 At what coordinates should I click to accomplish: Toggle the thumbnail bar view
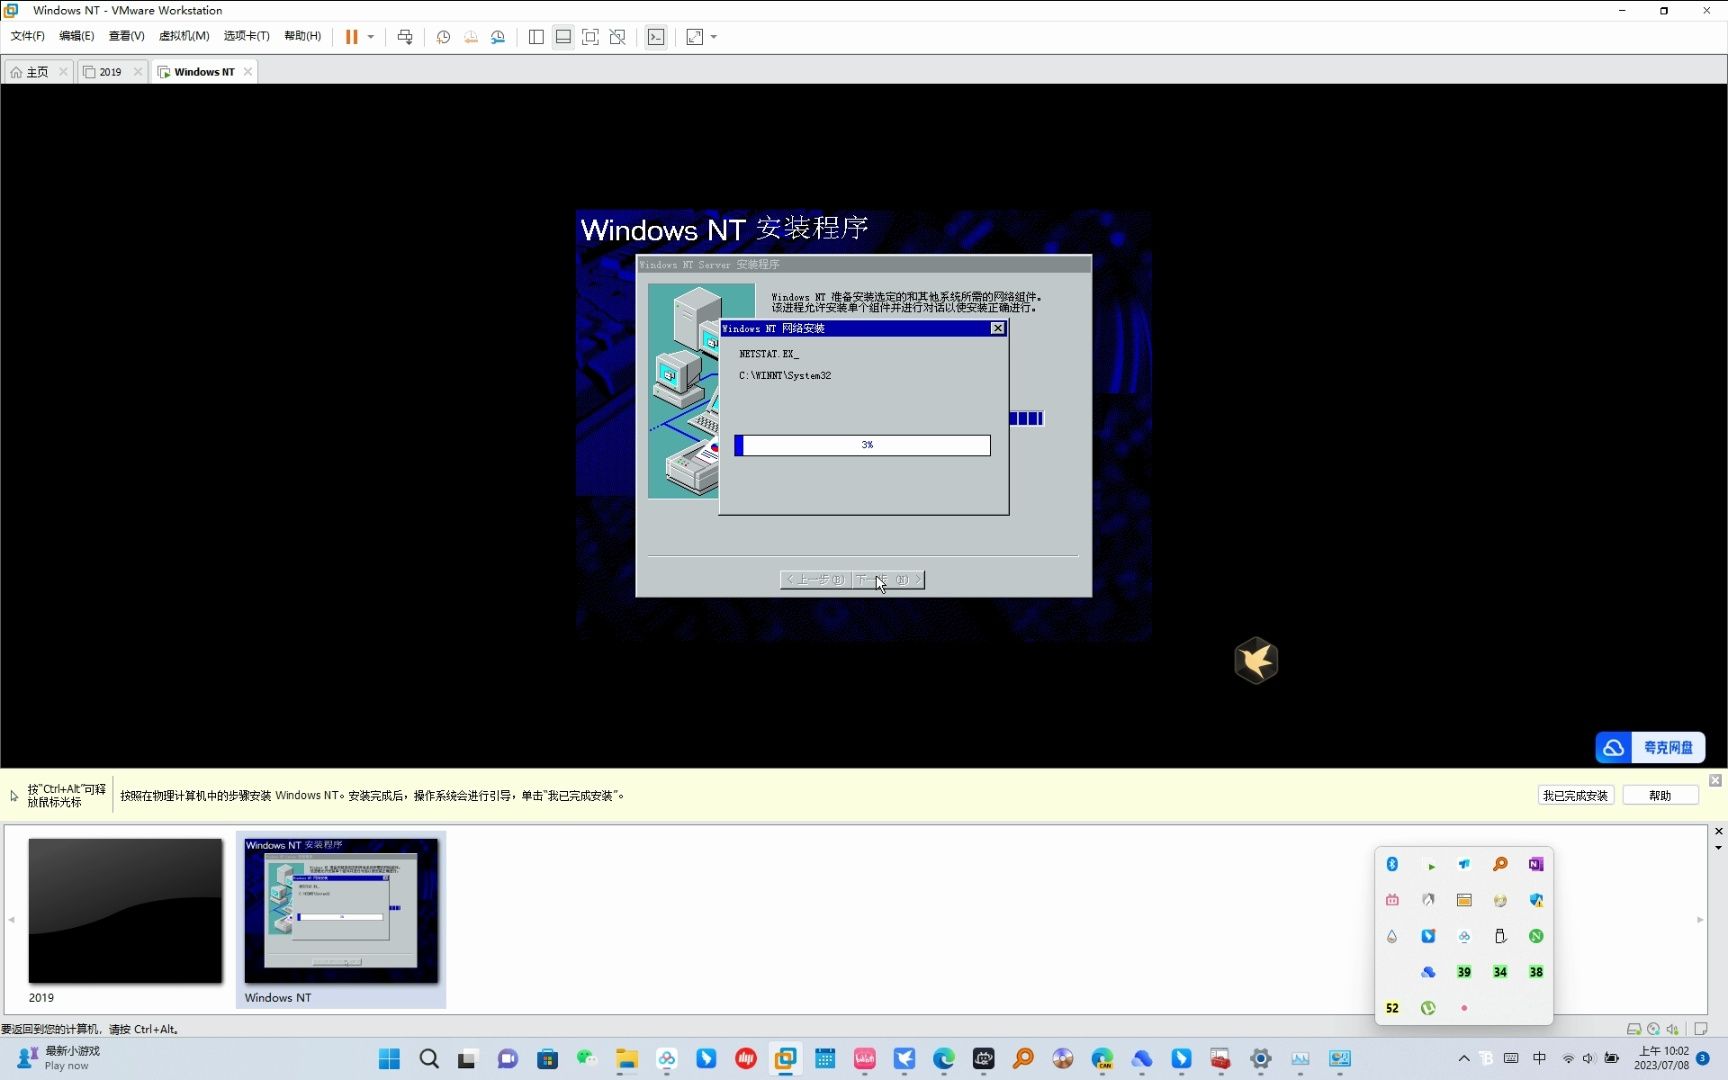pyautogui.click(x=563, y=37)
